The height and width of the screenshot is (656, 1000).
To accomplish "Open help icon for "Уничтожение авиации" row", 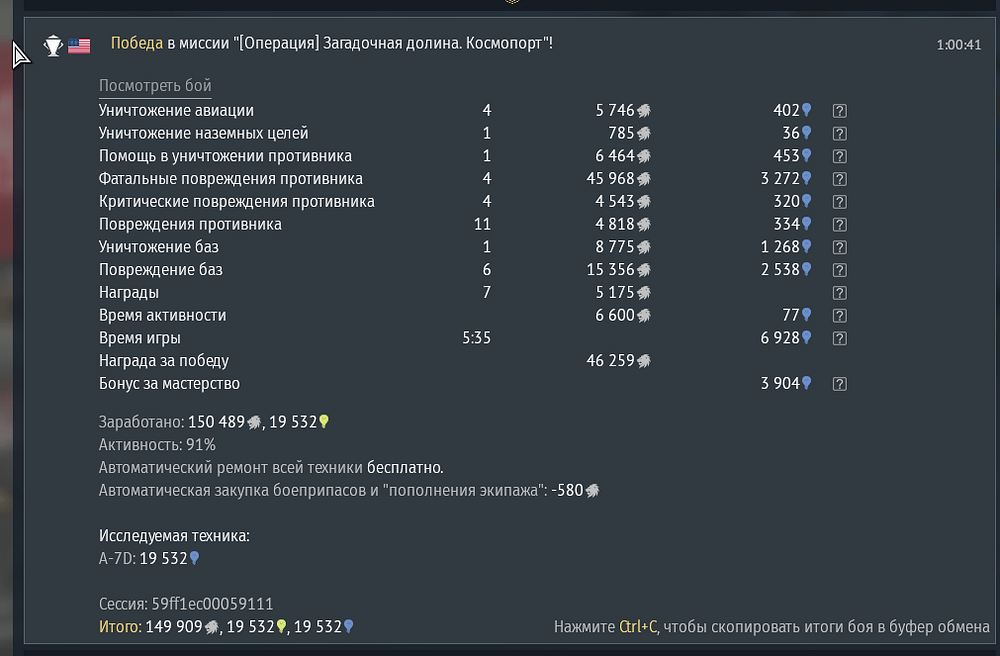I will tap(840, 111).
